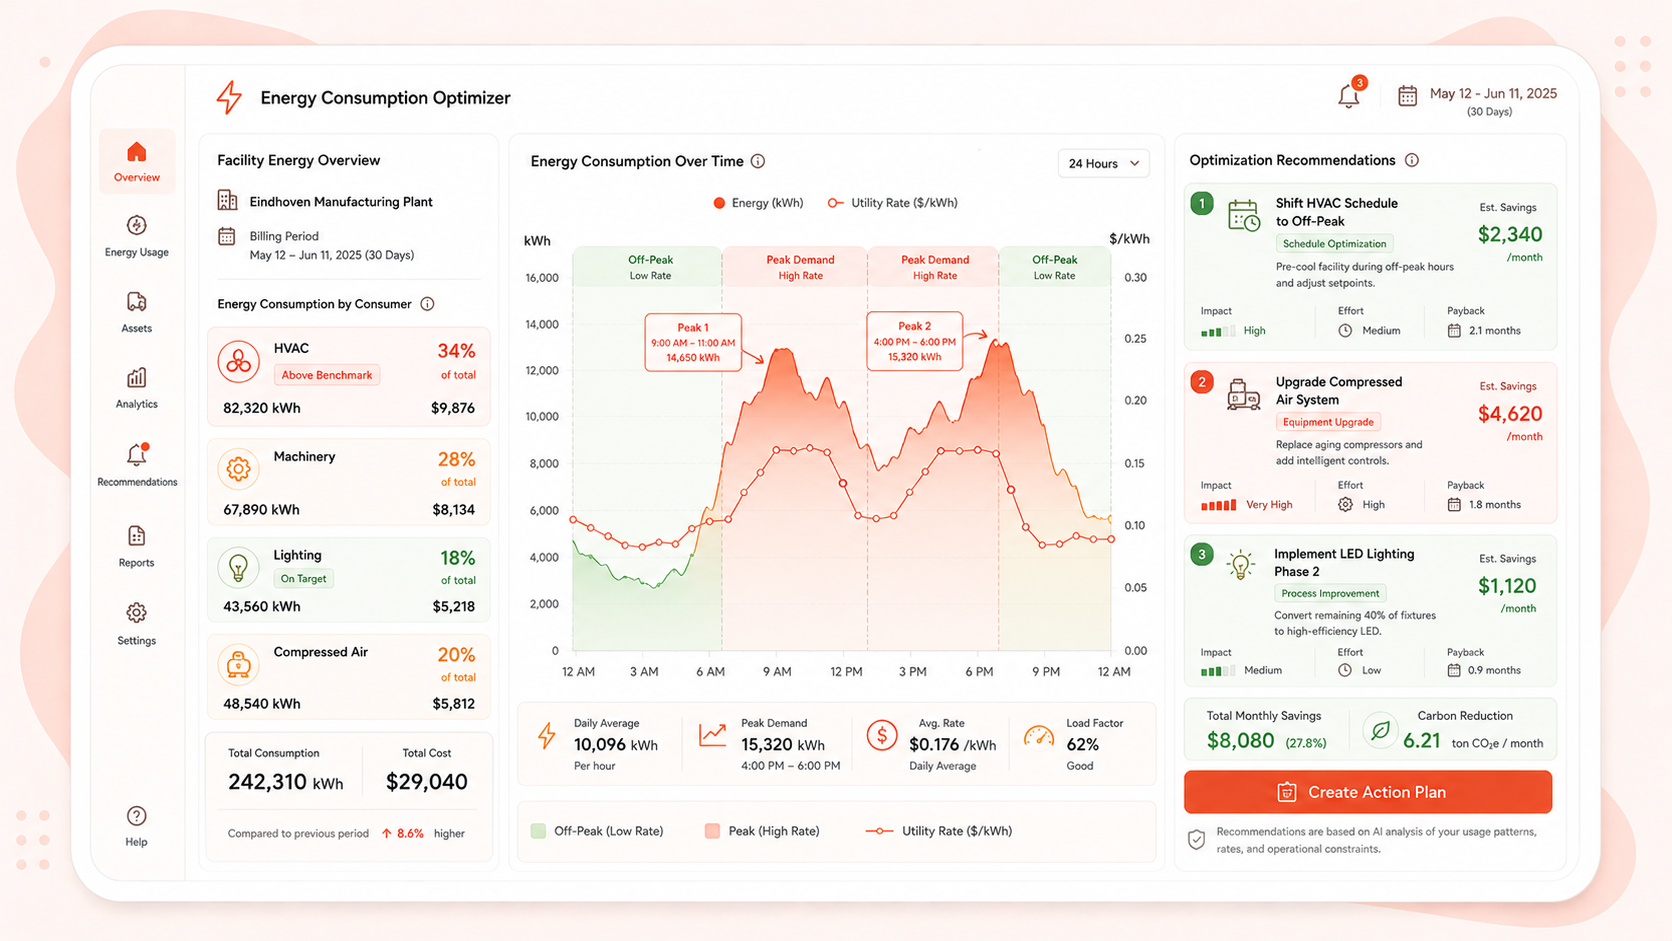Click the 8.6% higher comparison text
Image resolution: width=1672 pixels, height=941 pixels.
click(x=423, y=834)
